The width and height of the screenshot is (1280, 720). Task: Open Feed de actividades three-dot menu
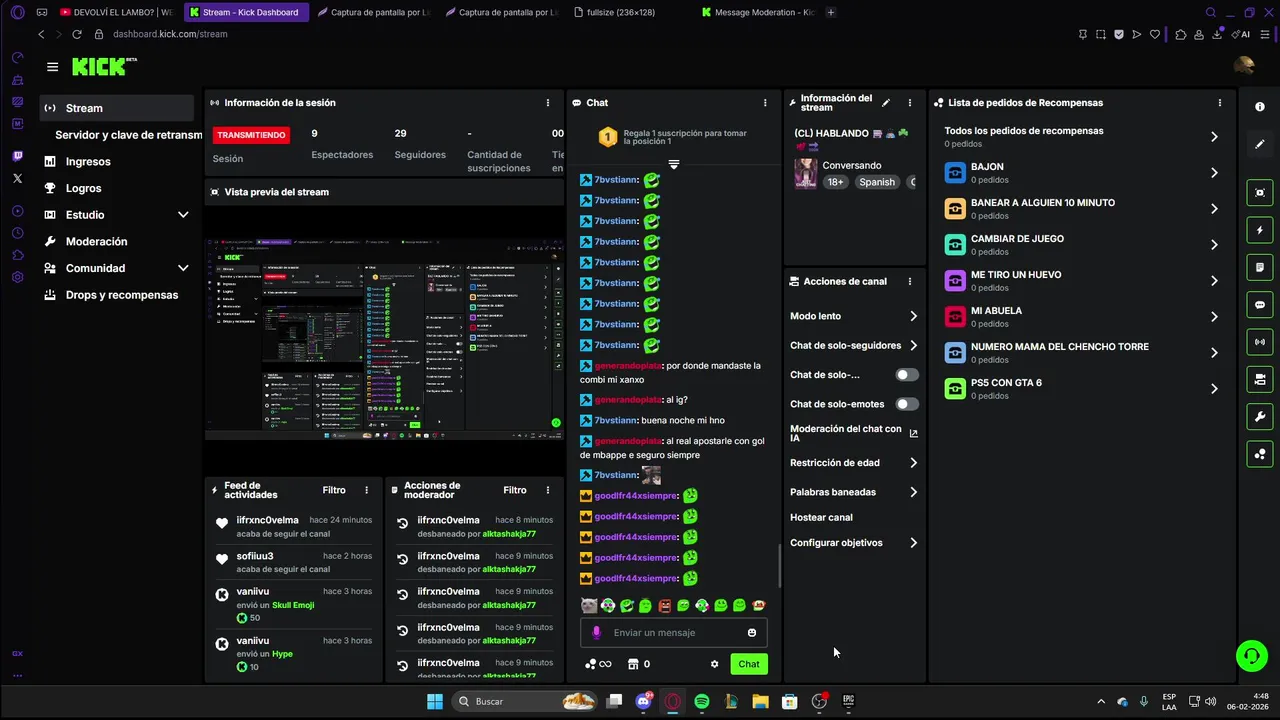[366, 490]
